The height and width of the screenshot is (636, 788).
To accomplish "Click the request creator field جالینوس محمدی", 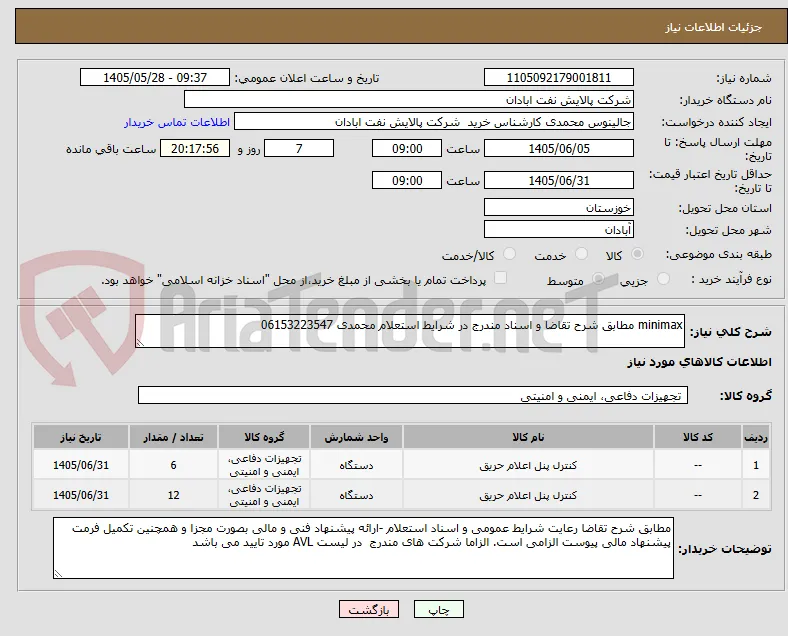I will point(434,122).
